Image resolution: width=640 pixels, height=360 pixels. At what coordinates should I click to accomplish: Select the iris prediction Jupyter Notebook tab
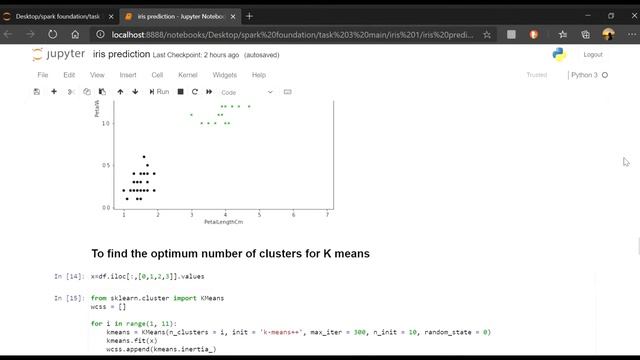(x=180, y=16)
